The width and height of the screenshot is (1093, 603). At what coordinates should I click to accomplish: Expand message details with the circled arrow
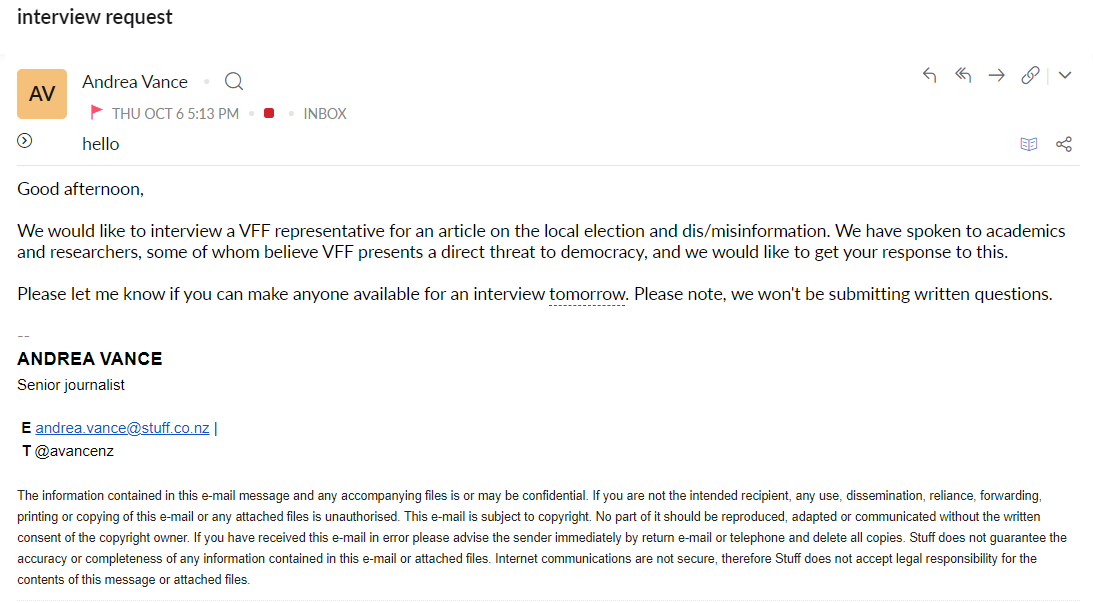coord(25,141)
